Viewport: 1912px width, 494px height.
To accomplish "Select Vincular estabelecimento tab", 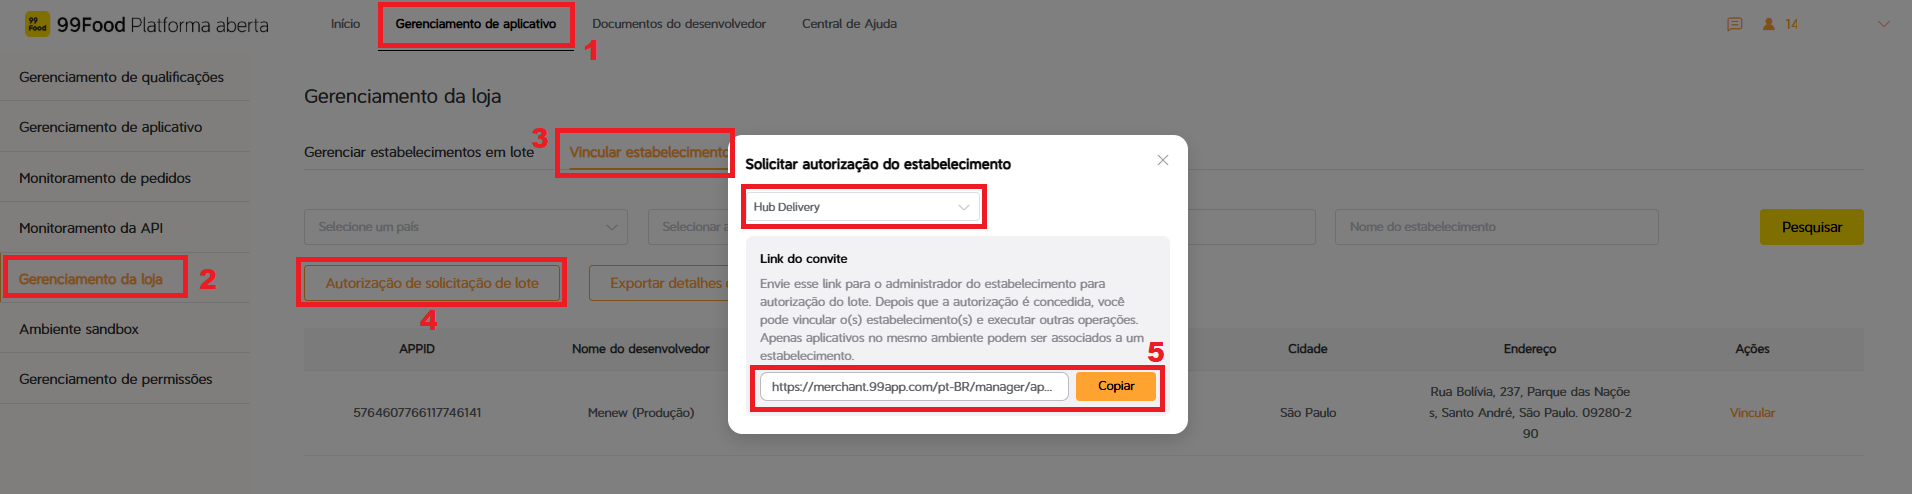I will [648, 152].
